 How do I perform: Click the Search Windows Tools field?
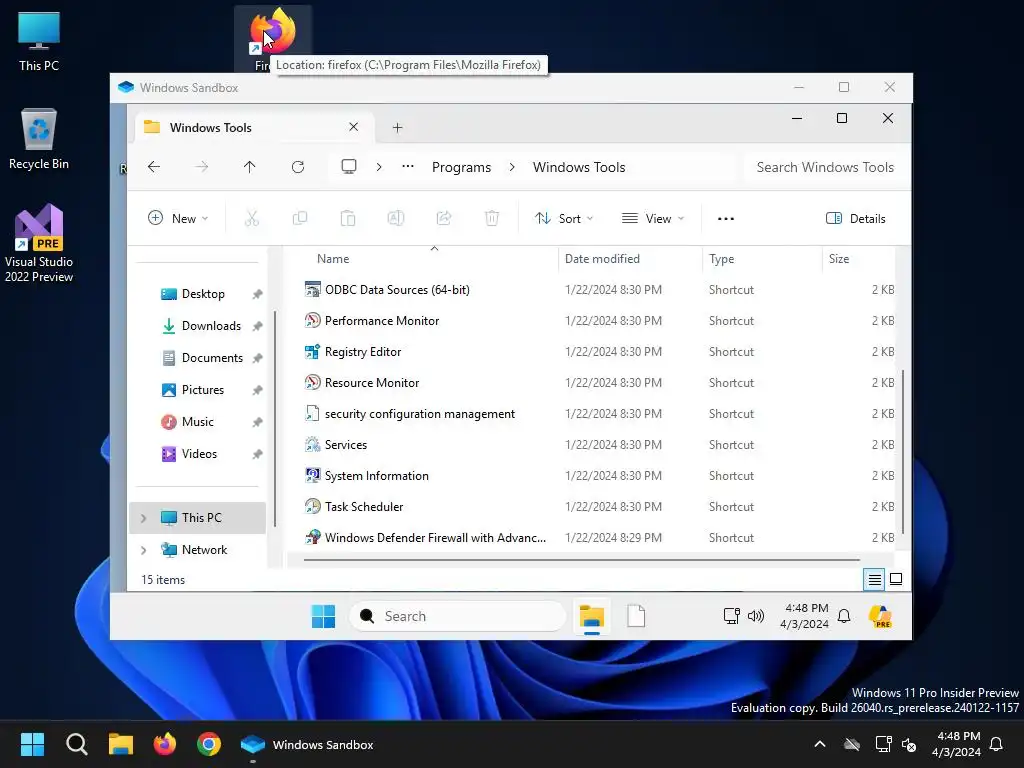click(x=825, y=167)
